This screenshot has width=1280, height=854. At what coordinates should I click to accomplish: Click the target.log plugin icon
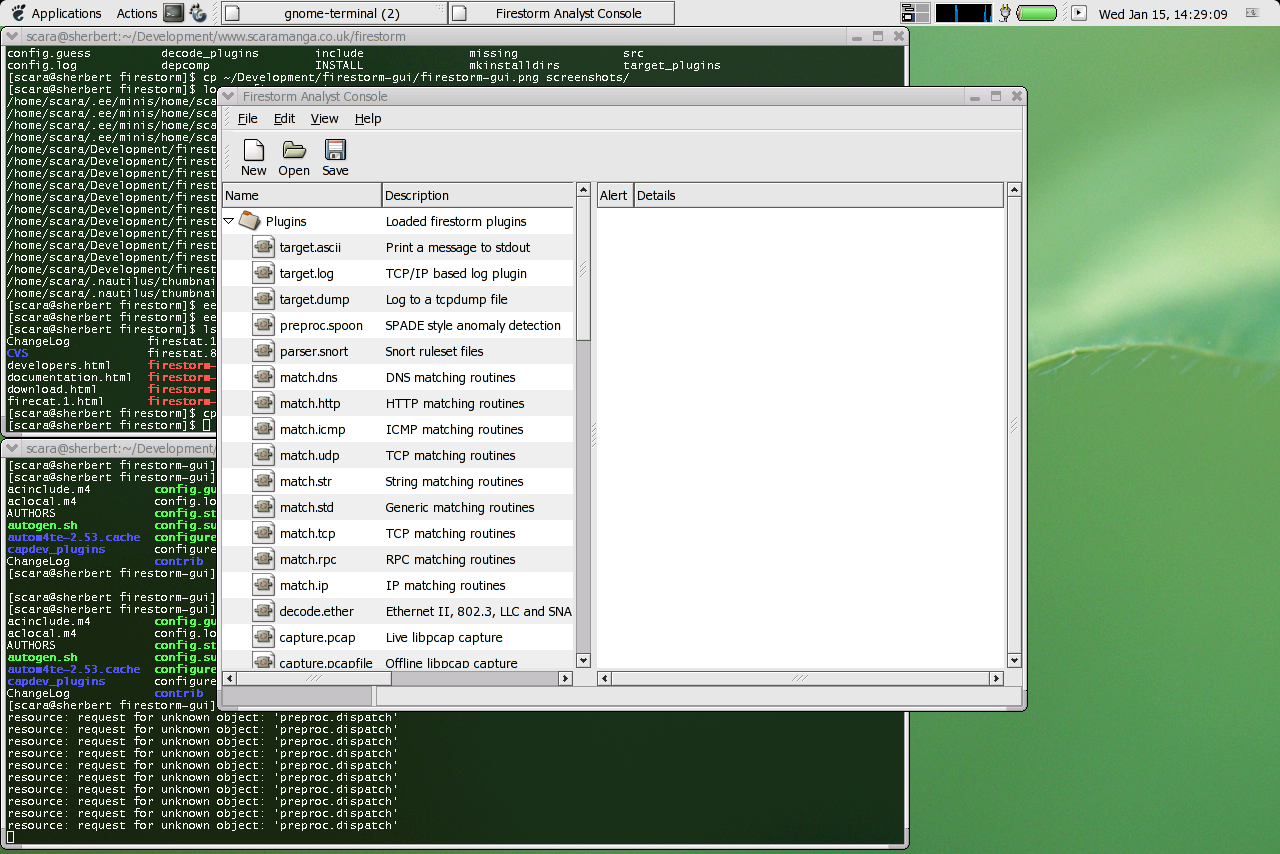[264, 273]
